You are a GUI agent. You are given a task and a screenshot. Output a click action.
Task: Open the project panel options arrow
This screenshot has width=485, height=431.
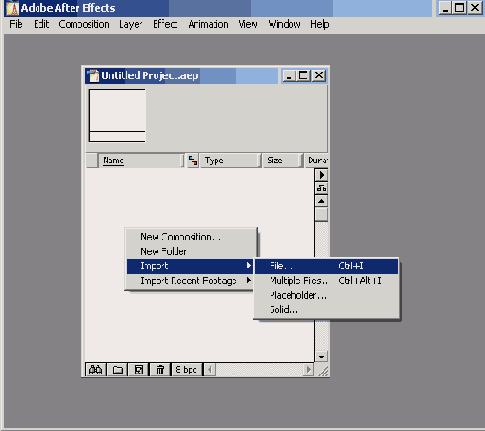point(321,175)
